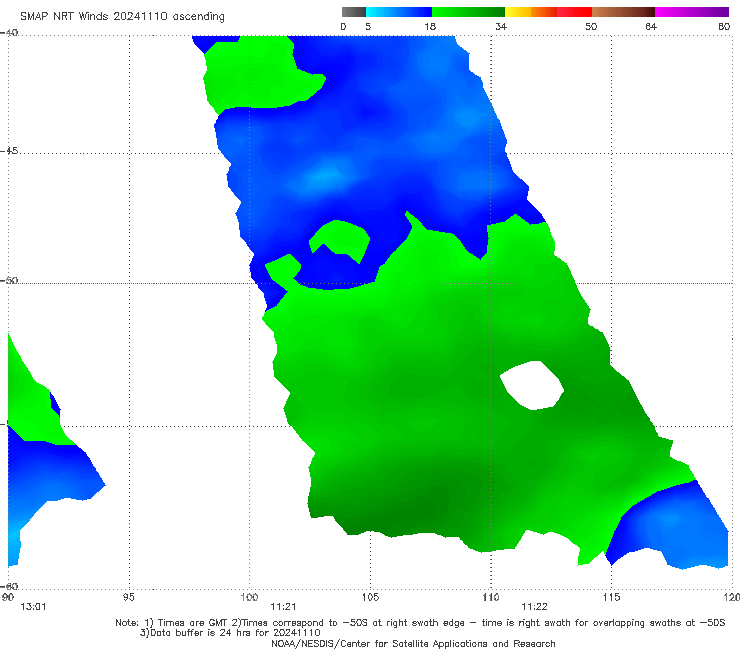Click the yellow segment of the color bar
740x650 pixels.
point(518,12)
